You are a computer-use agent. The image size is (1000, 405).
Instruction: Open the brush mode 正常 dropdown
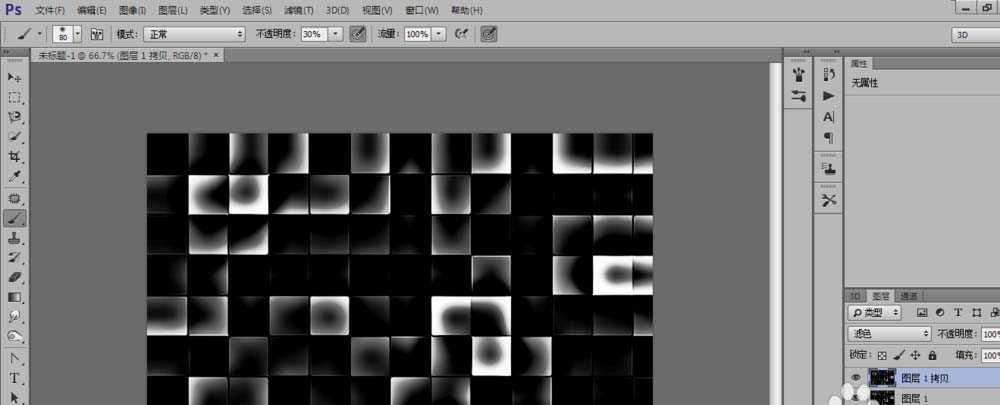click(194, 33)
